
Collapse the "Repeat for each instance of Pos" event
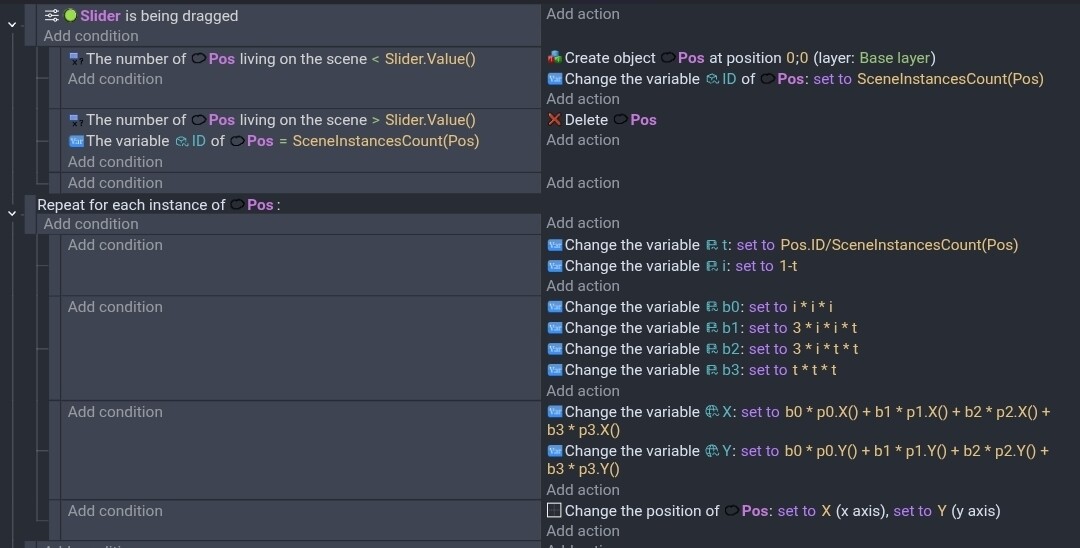(x=12, y=212)
